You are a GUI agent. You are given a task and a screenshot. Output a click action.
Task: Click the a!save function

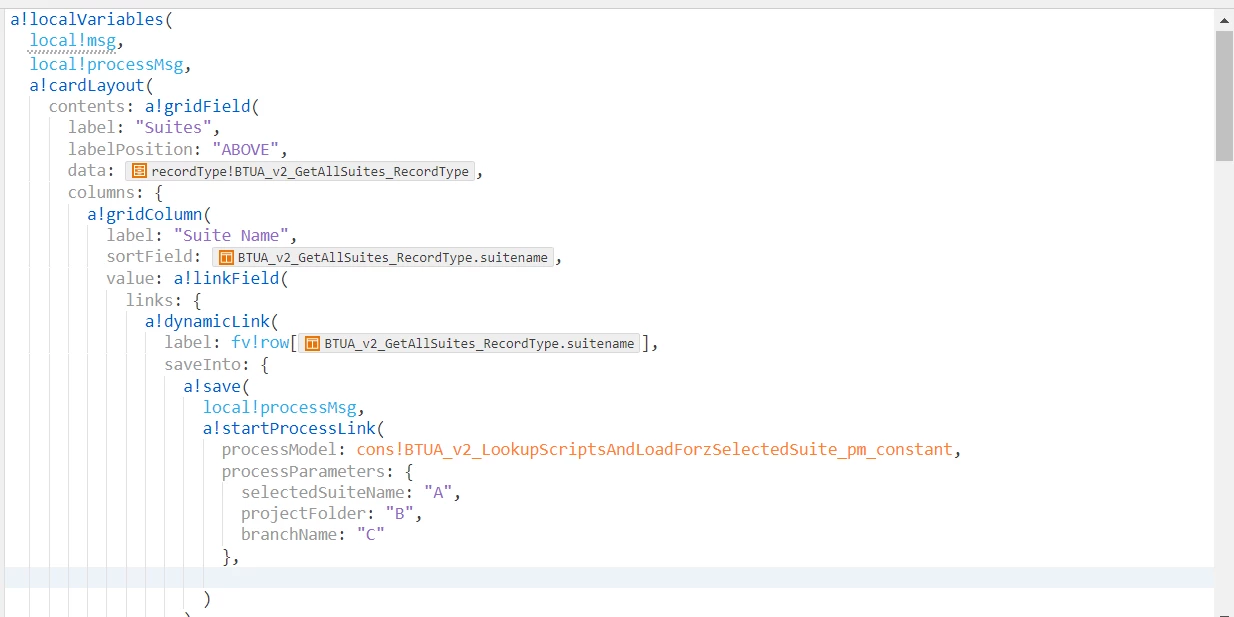[212, 386]
